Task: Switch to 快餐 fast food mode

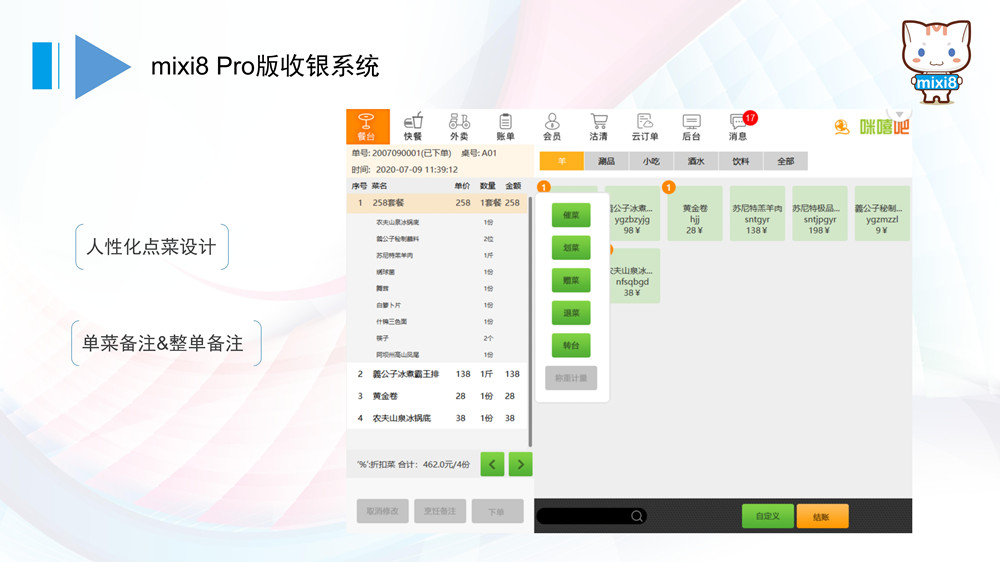Action: 413,126
